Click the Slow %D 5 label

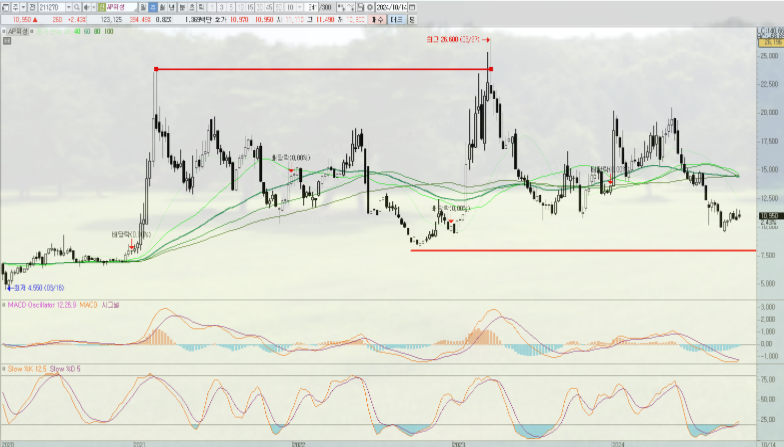(65, 369)
